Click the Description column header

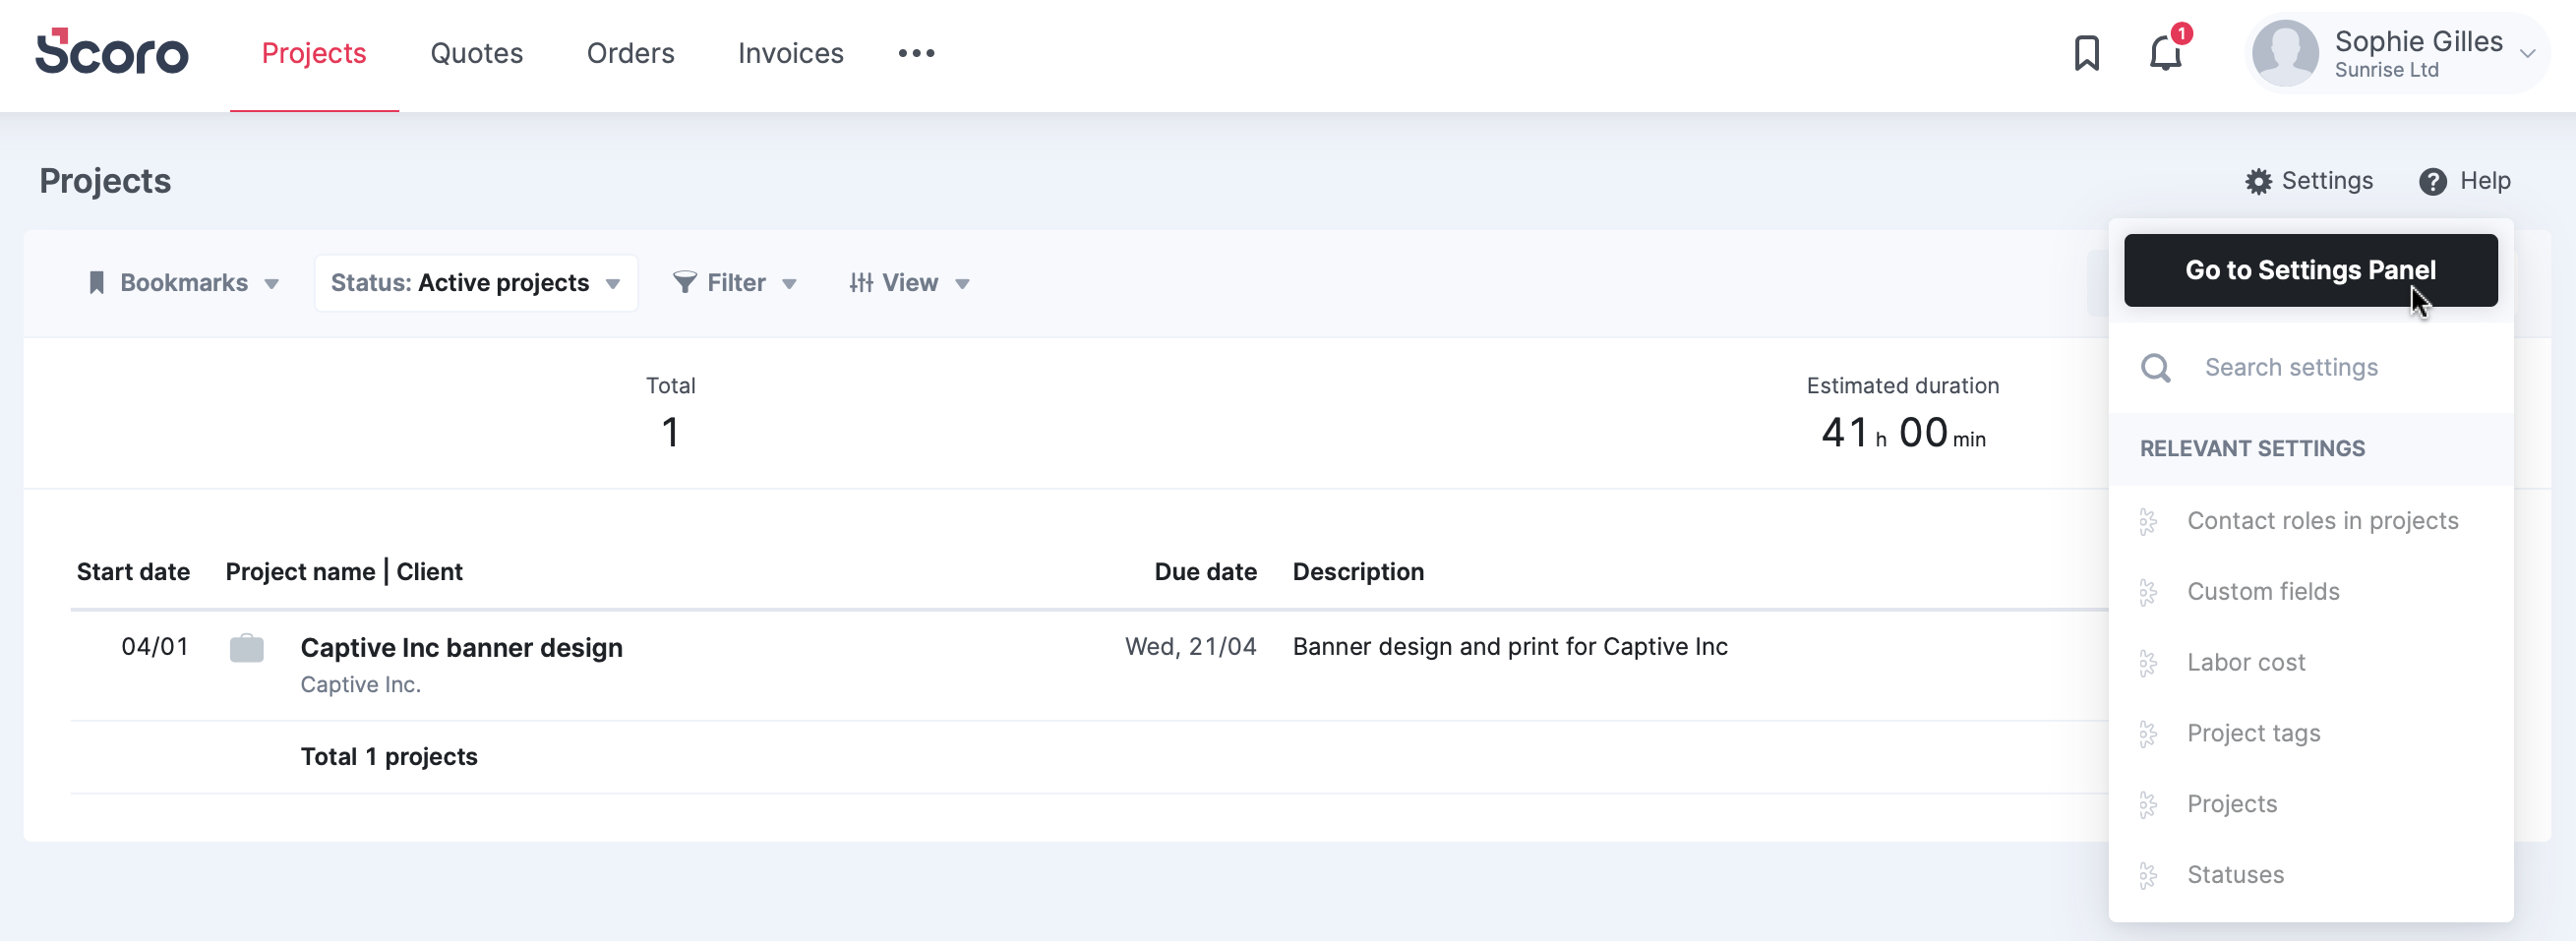pyautogui.click(x=1358, y=572)
